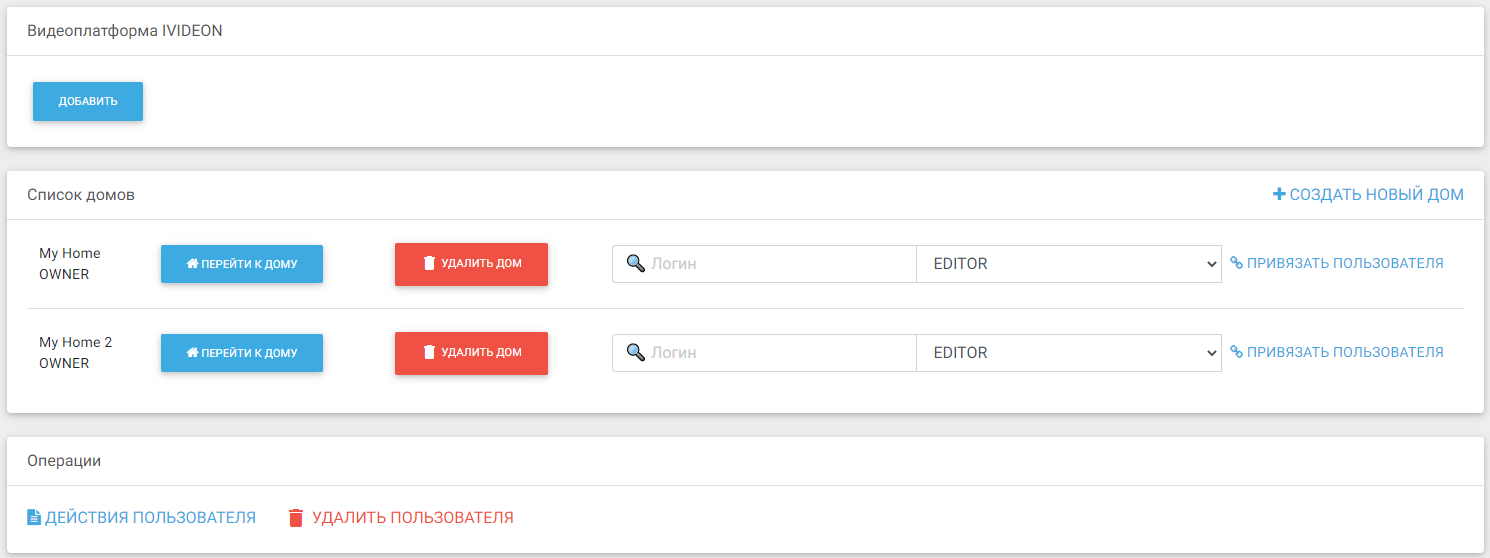This screenshot has height=558, width=1490.
Task: Click the Логин field for My Home
Action: tap(780, 264)
